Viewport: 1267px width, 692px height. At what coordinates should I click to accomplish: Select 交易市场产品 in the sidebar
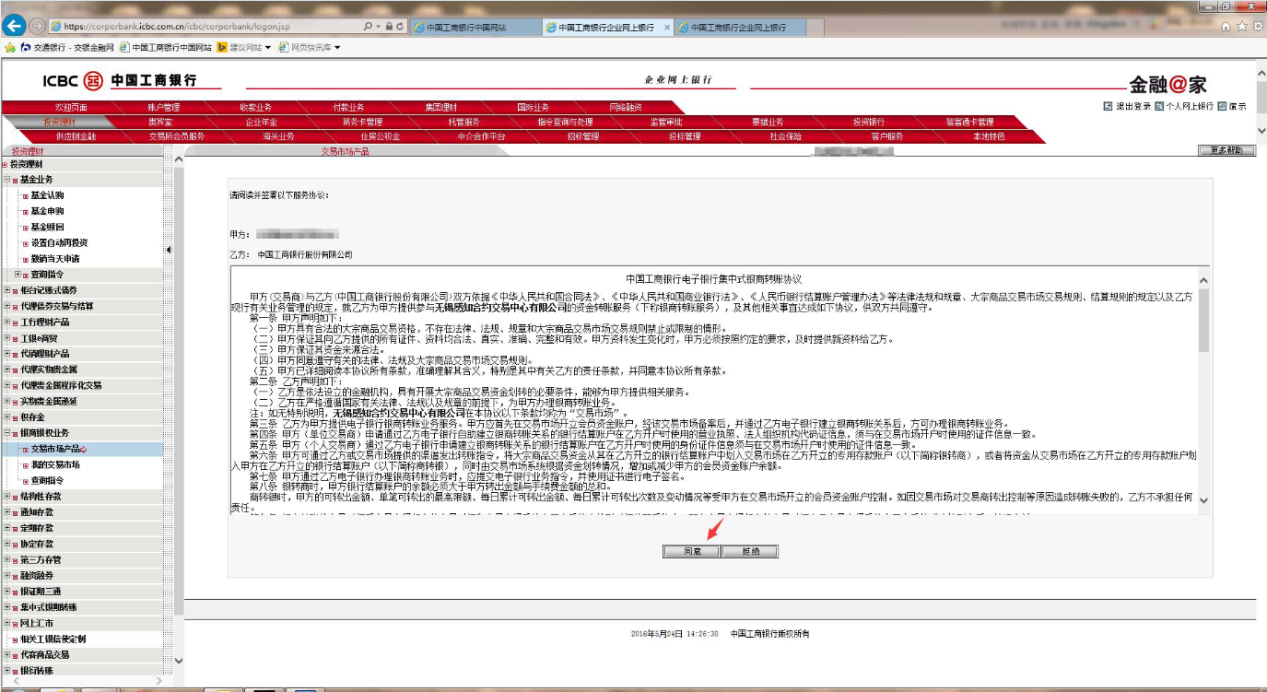point(55,449)
